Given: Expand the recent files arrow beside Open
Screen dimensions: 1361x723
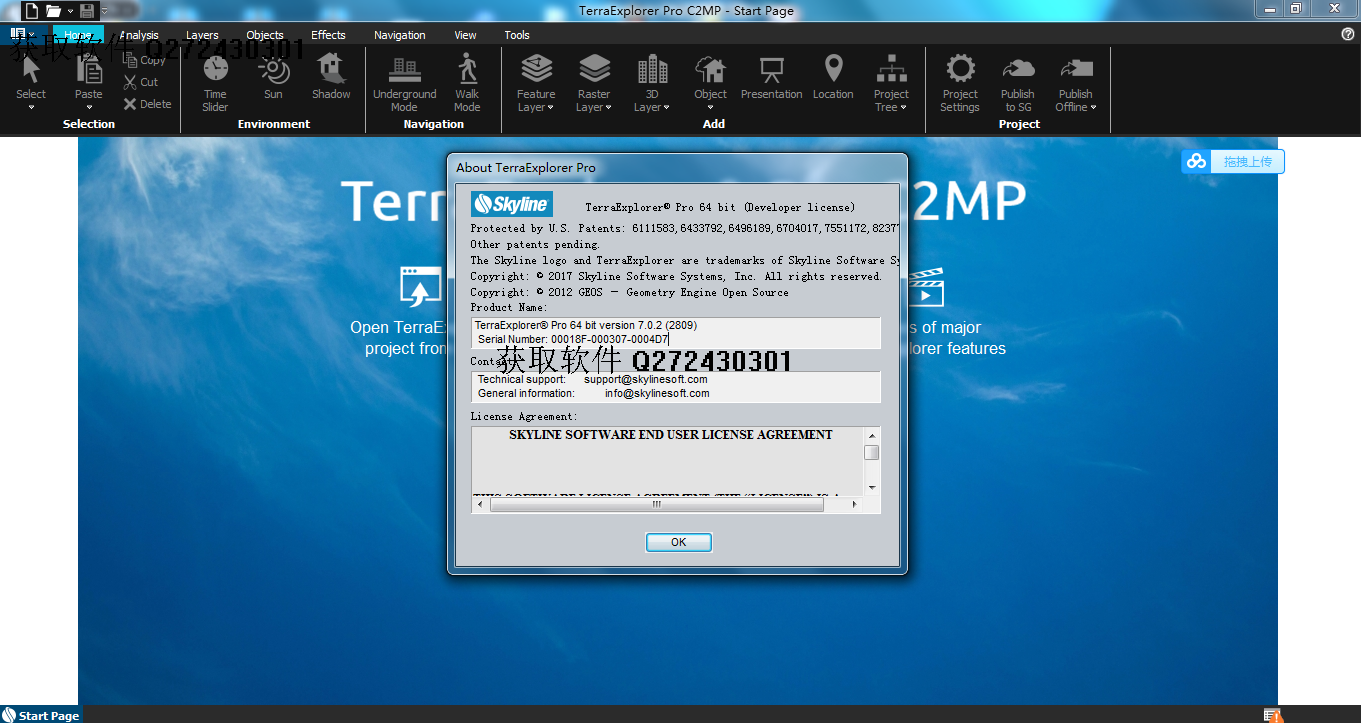Looking at the screenshot, I should click(69, 11).
